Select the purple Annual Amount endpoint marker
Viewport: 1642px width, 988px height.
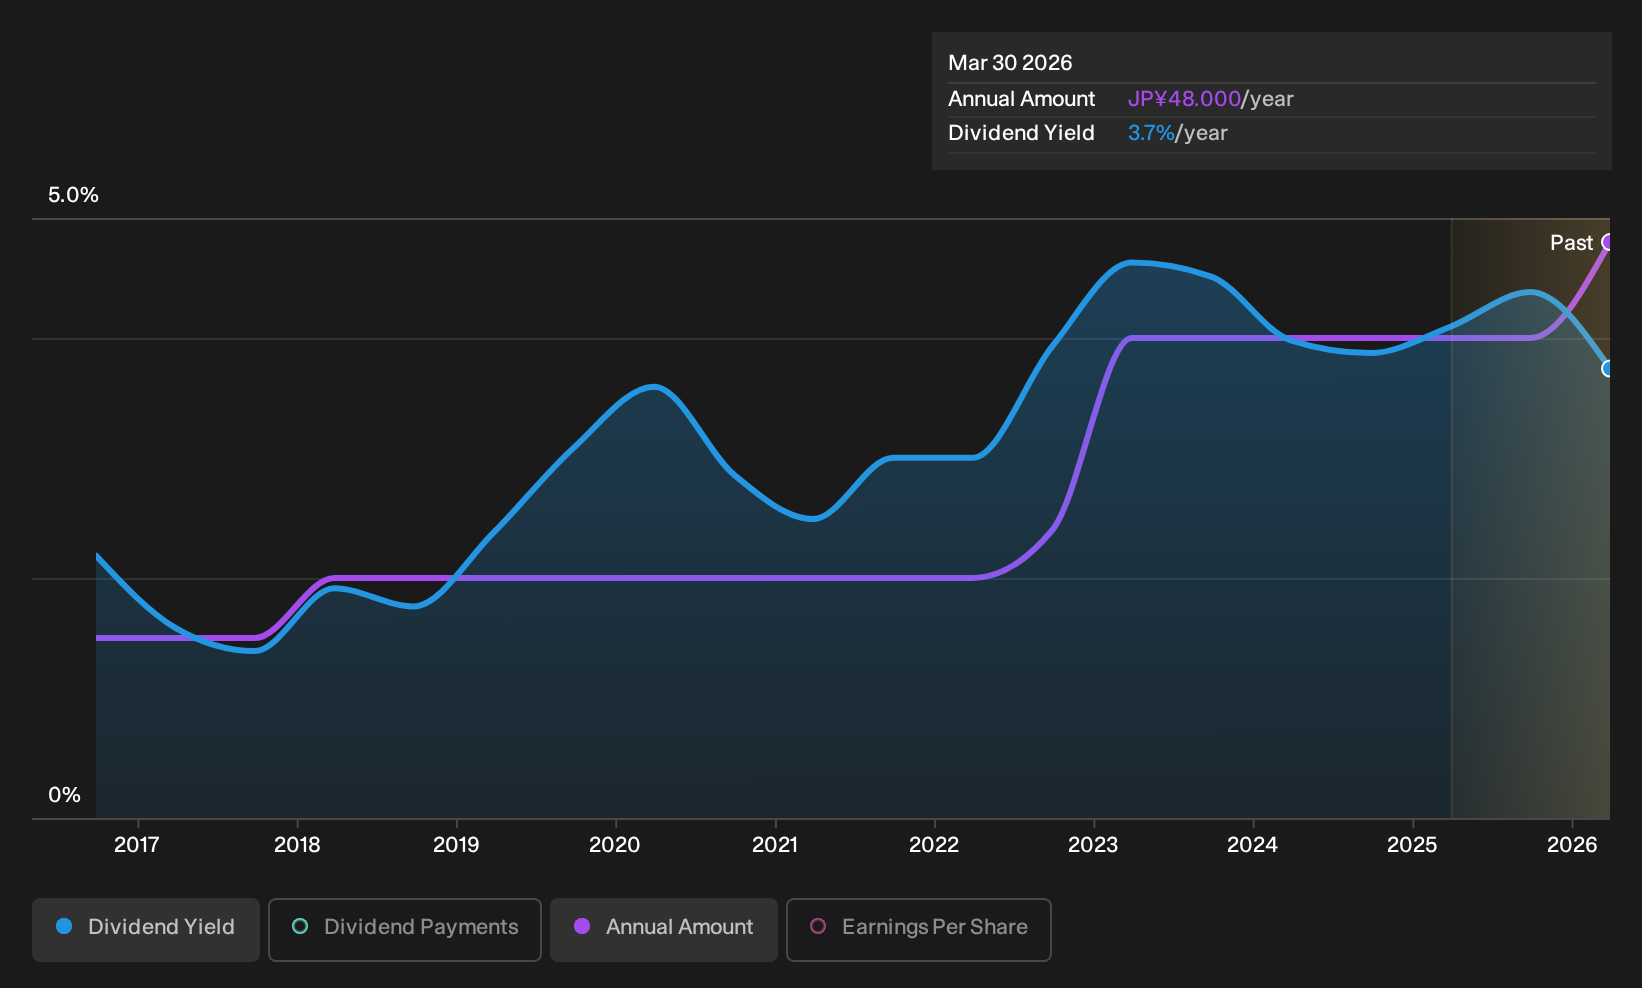(1607, 242)
